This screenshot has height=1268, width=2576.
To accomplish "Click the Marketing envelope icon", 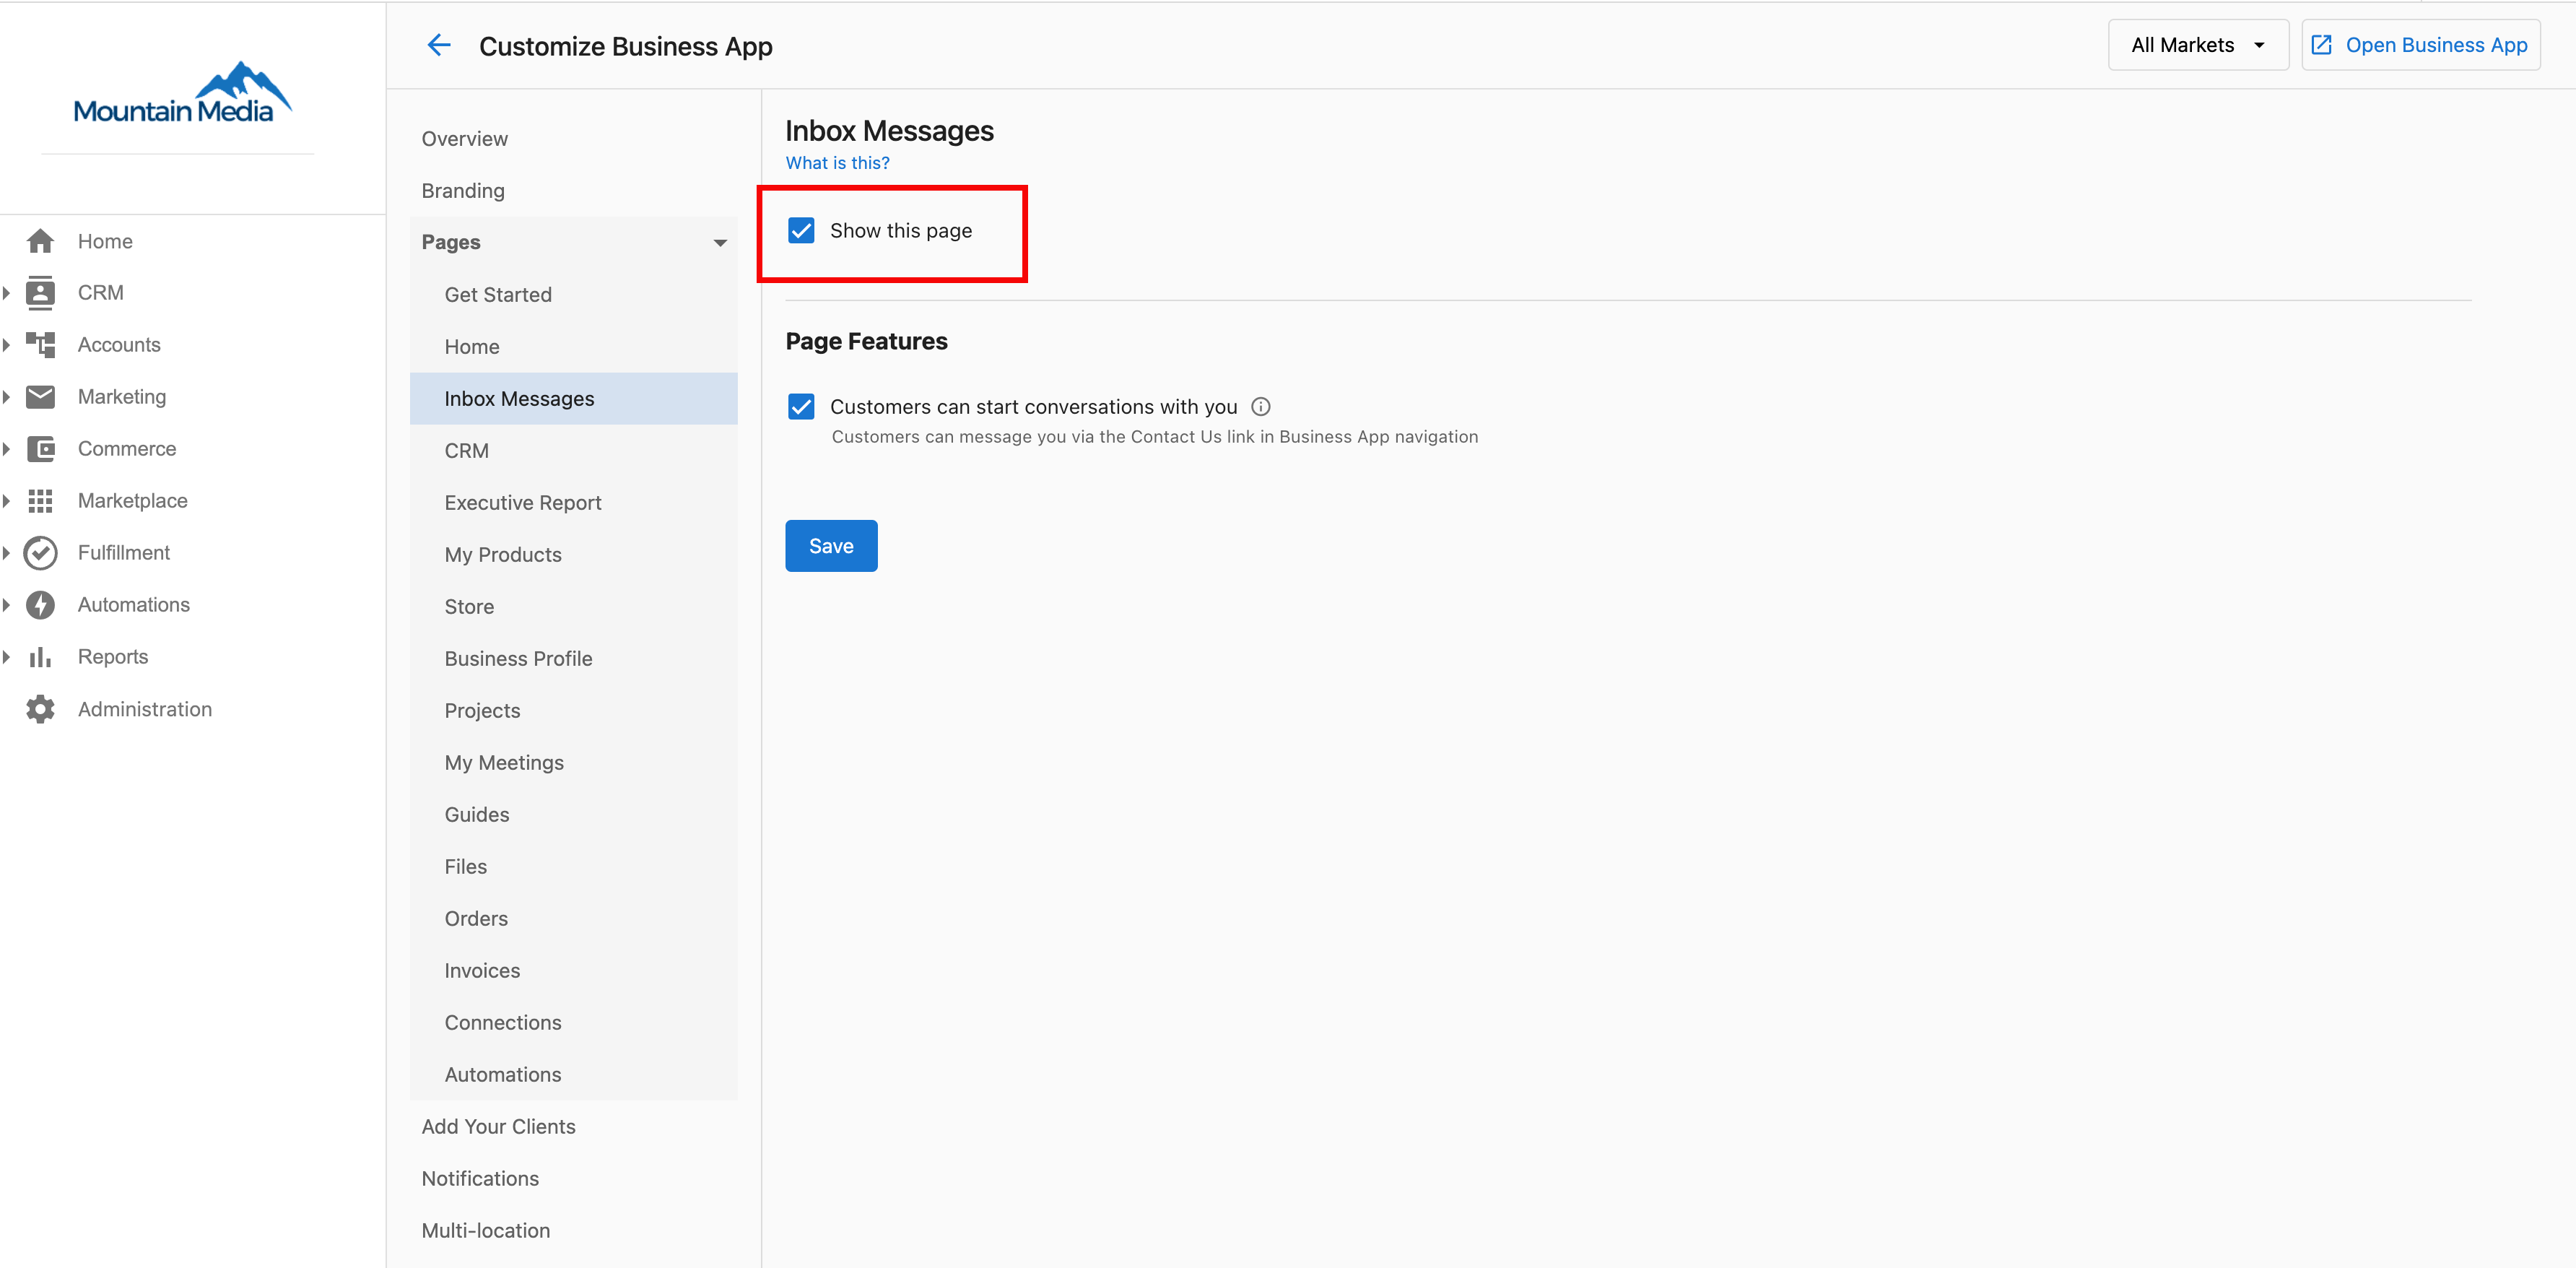I will [x=40, y=397].
